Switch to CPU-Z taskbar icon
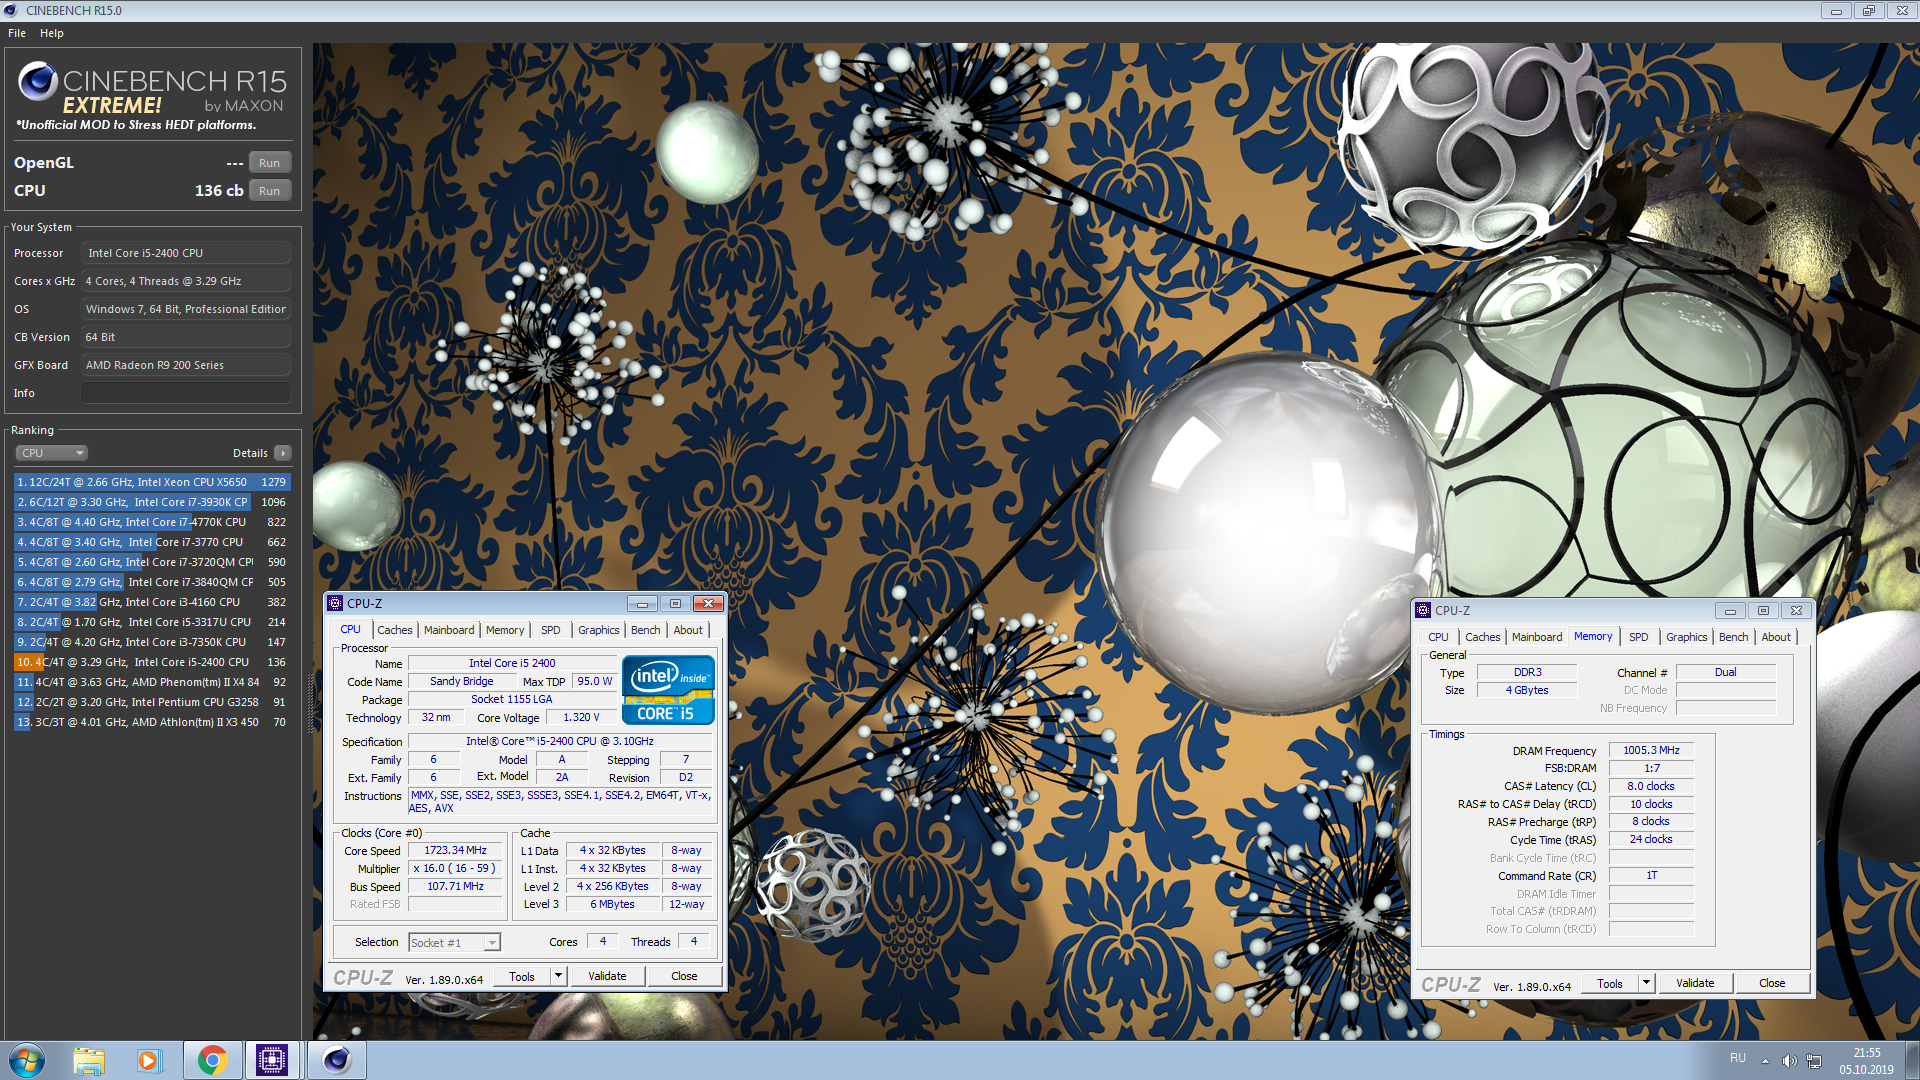 click(x=272, y=1060)
